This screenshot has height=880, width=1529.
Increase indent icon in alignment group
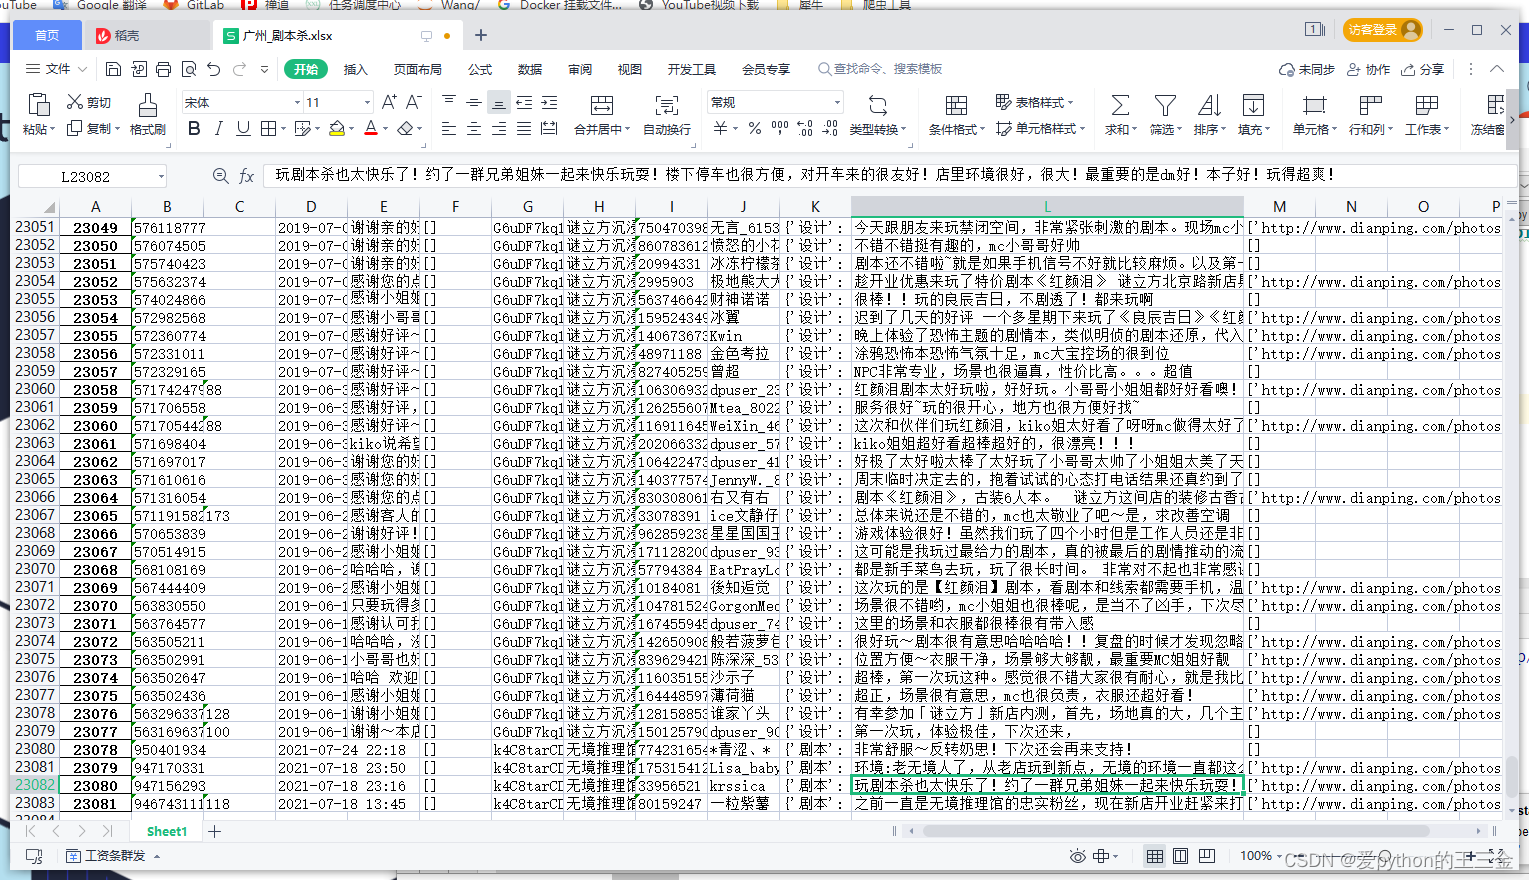pos(549,102)
